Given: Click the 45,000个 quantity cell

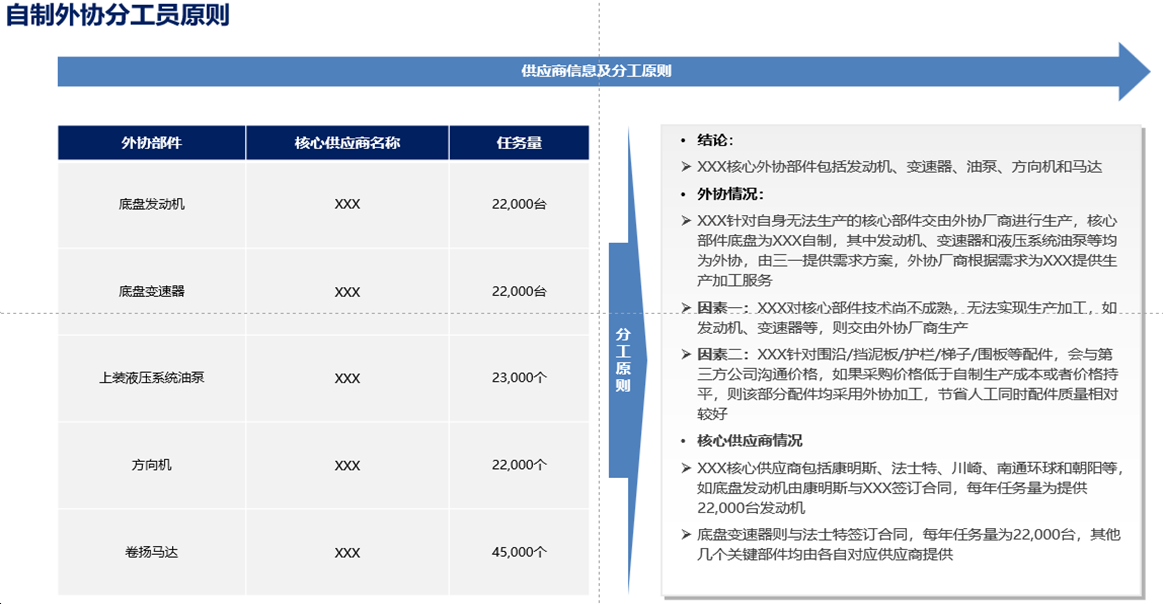Looking at the screenshot, I should [519, 552].
